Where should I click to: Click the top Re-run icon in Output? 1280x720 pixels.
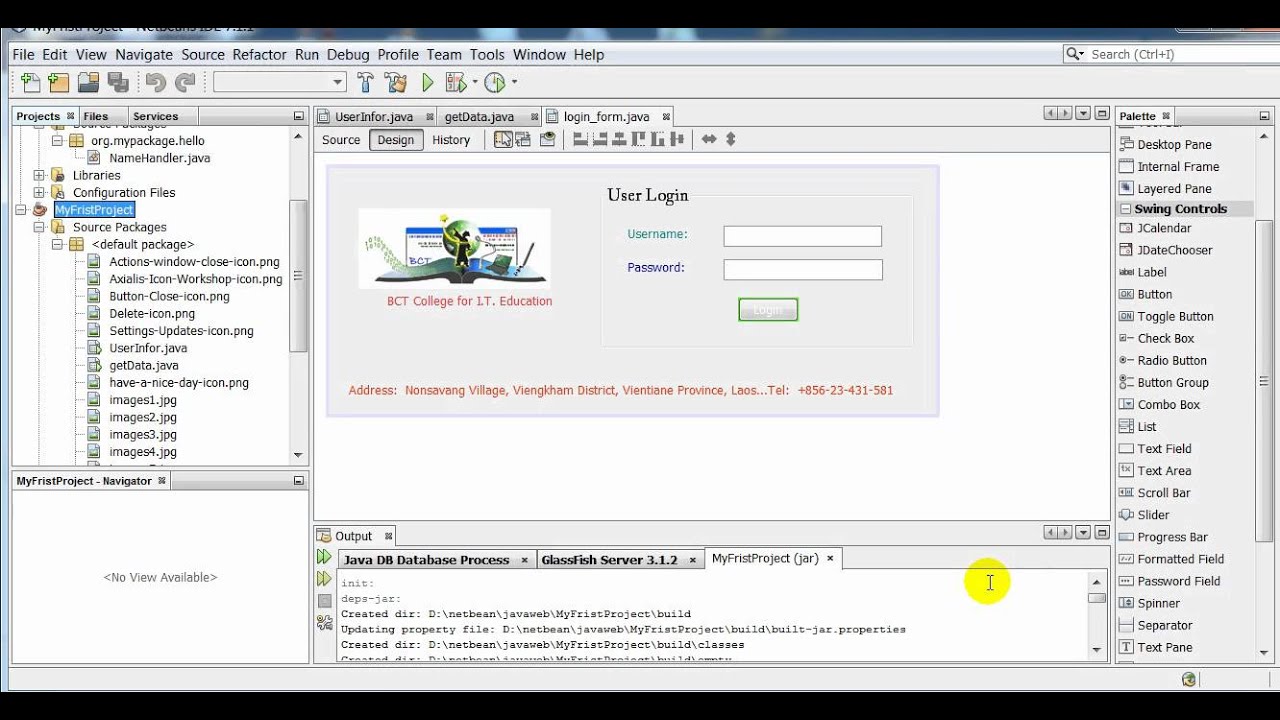pos(324,557)
